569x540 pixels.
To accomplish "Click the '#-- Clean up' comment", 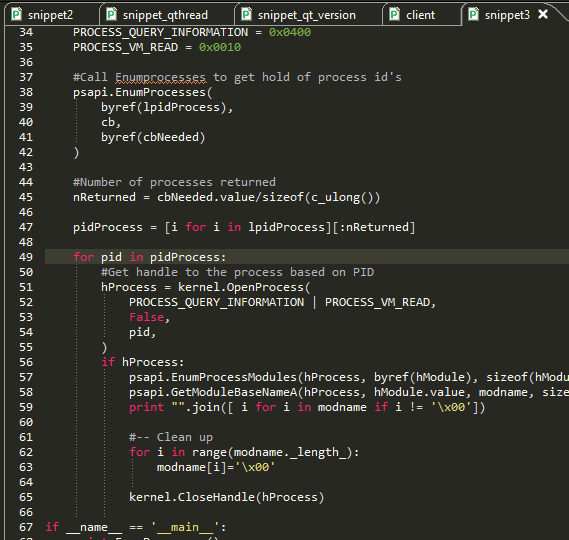I will pyautogui.click(x=171, y=437).
